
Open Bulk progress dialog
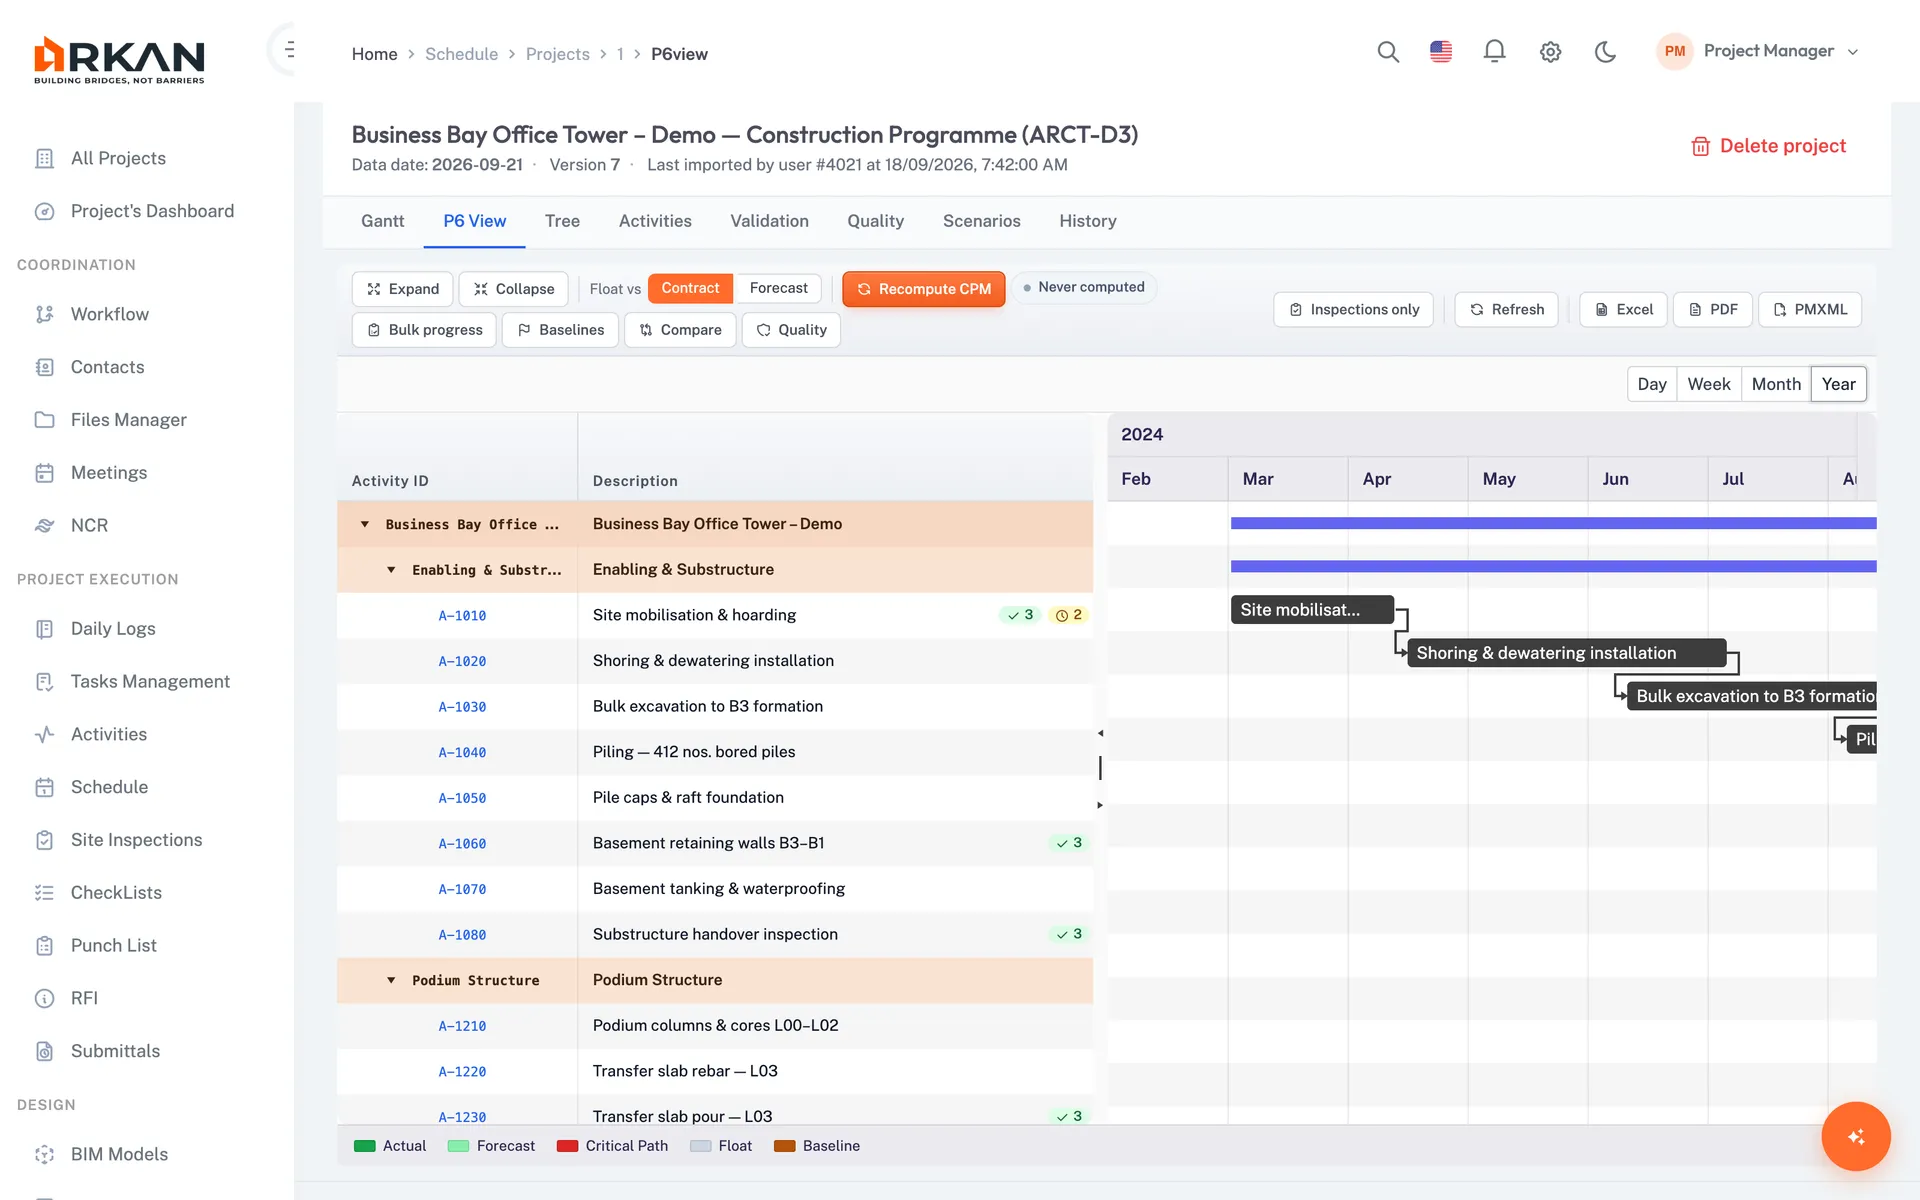coord(424,330)
